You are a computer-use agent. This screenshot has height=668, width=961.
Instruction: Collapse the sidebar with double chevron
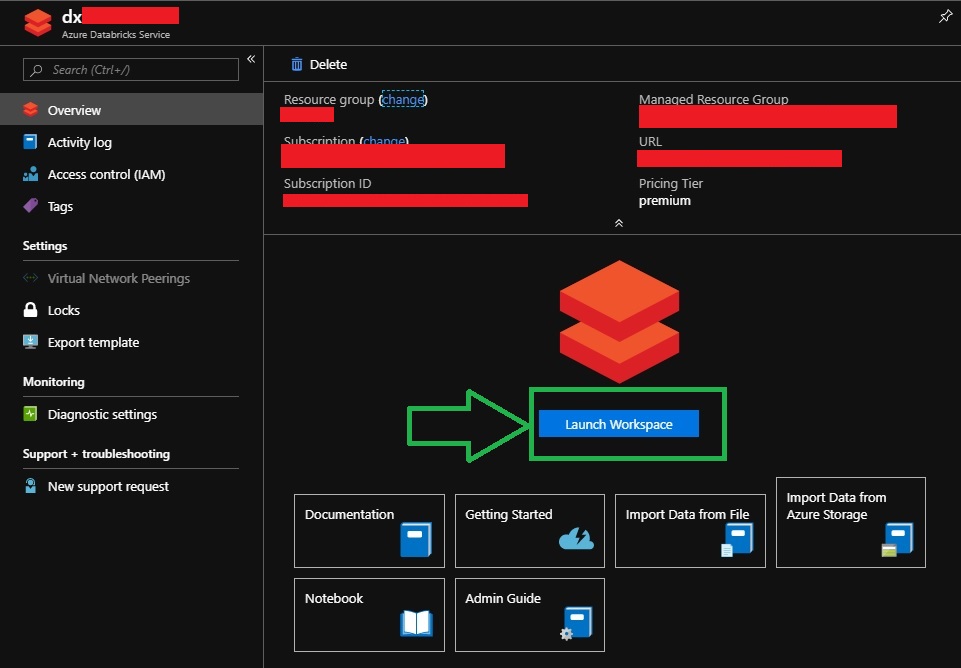pyautogui.click(x=251, y=59)
